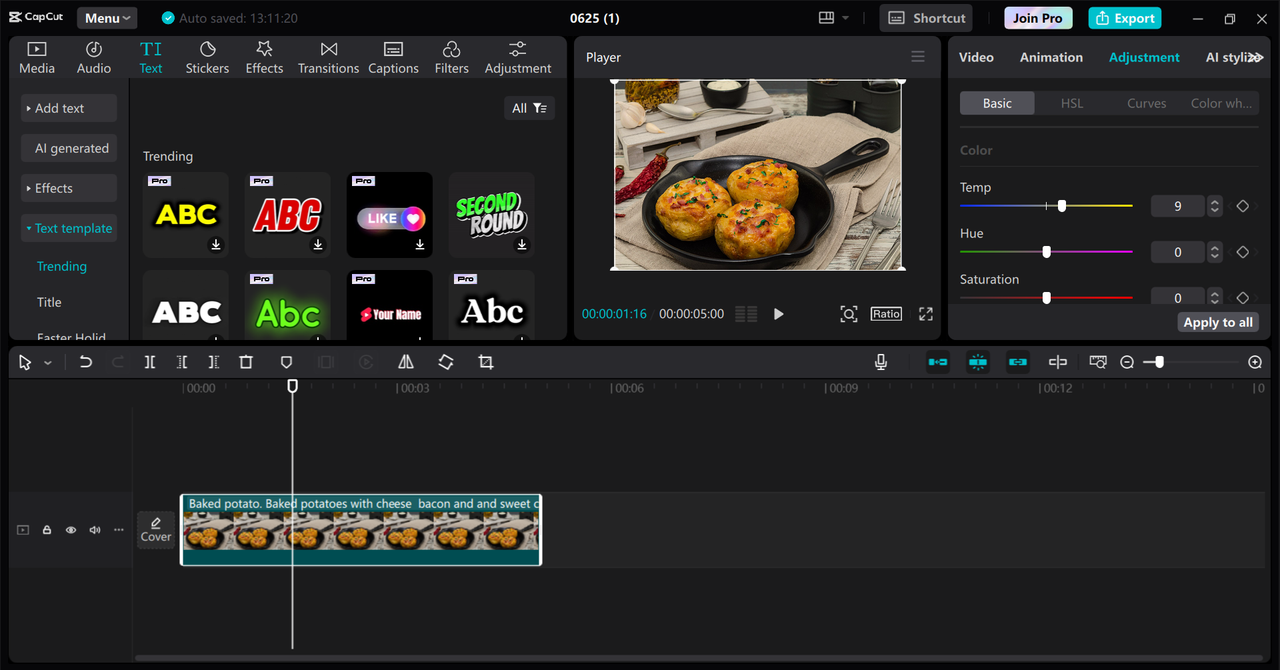Collapse the Text template section
Screen dimensions: 1280x670
pyautogui.click(x=69, y=228)
